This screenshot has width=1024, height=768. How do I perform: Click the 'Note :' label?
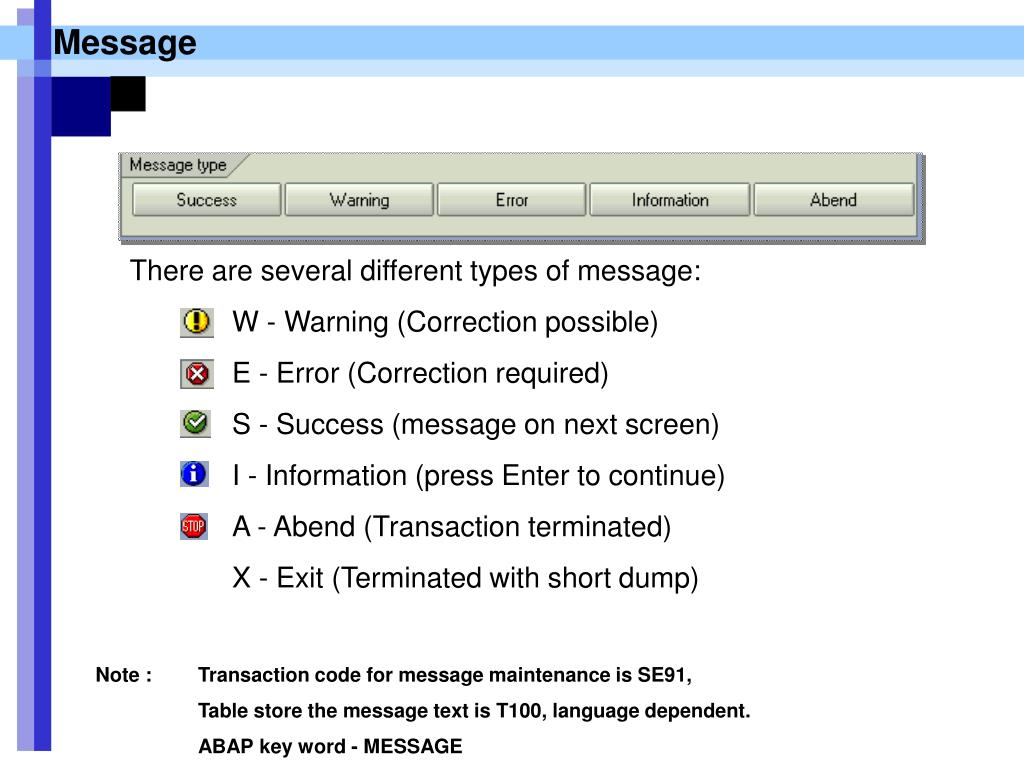pos(124,675)
